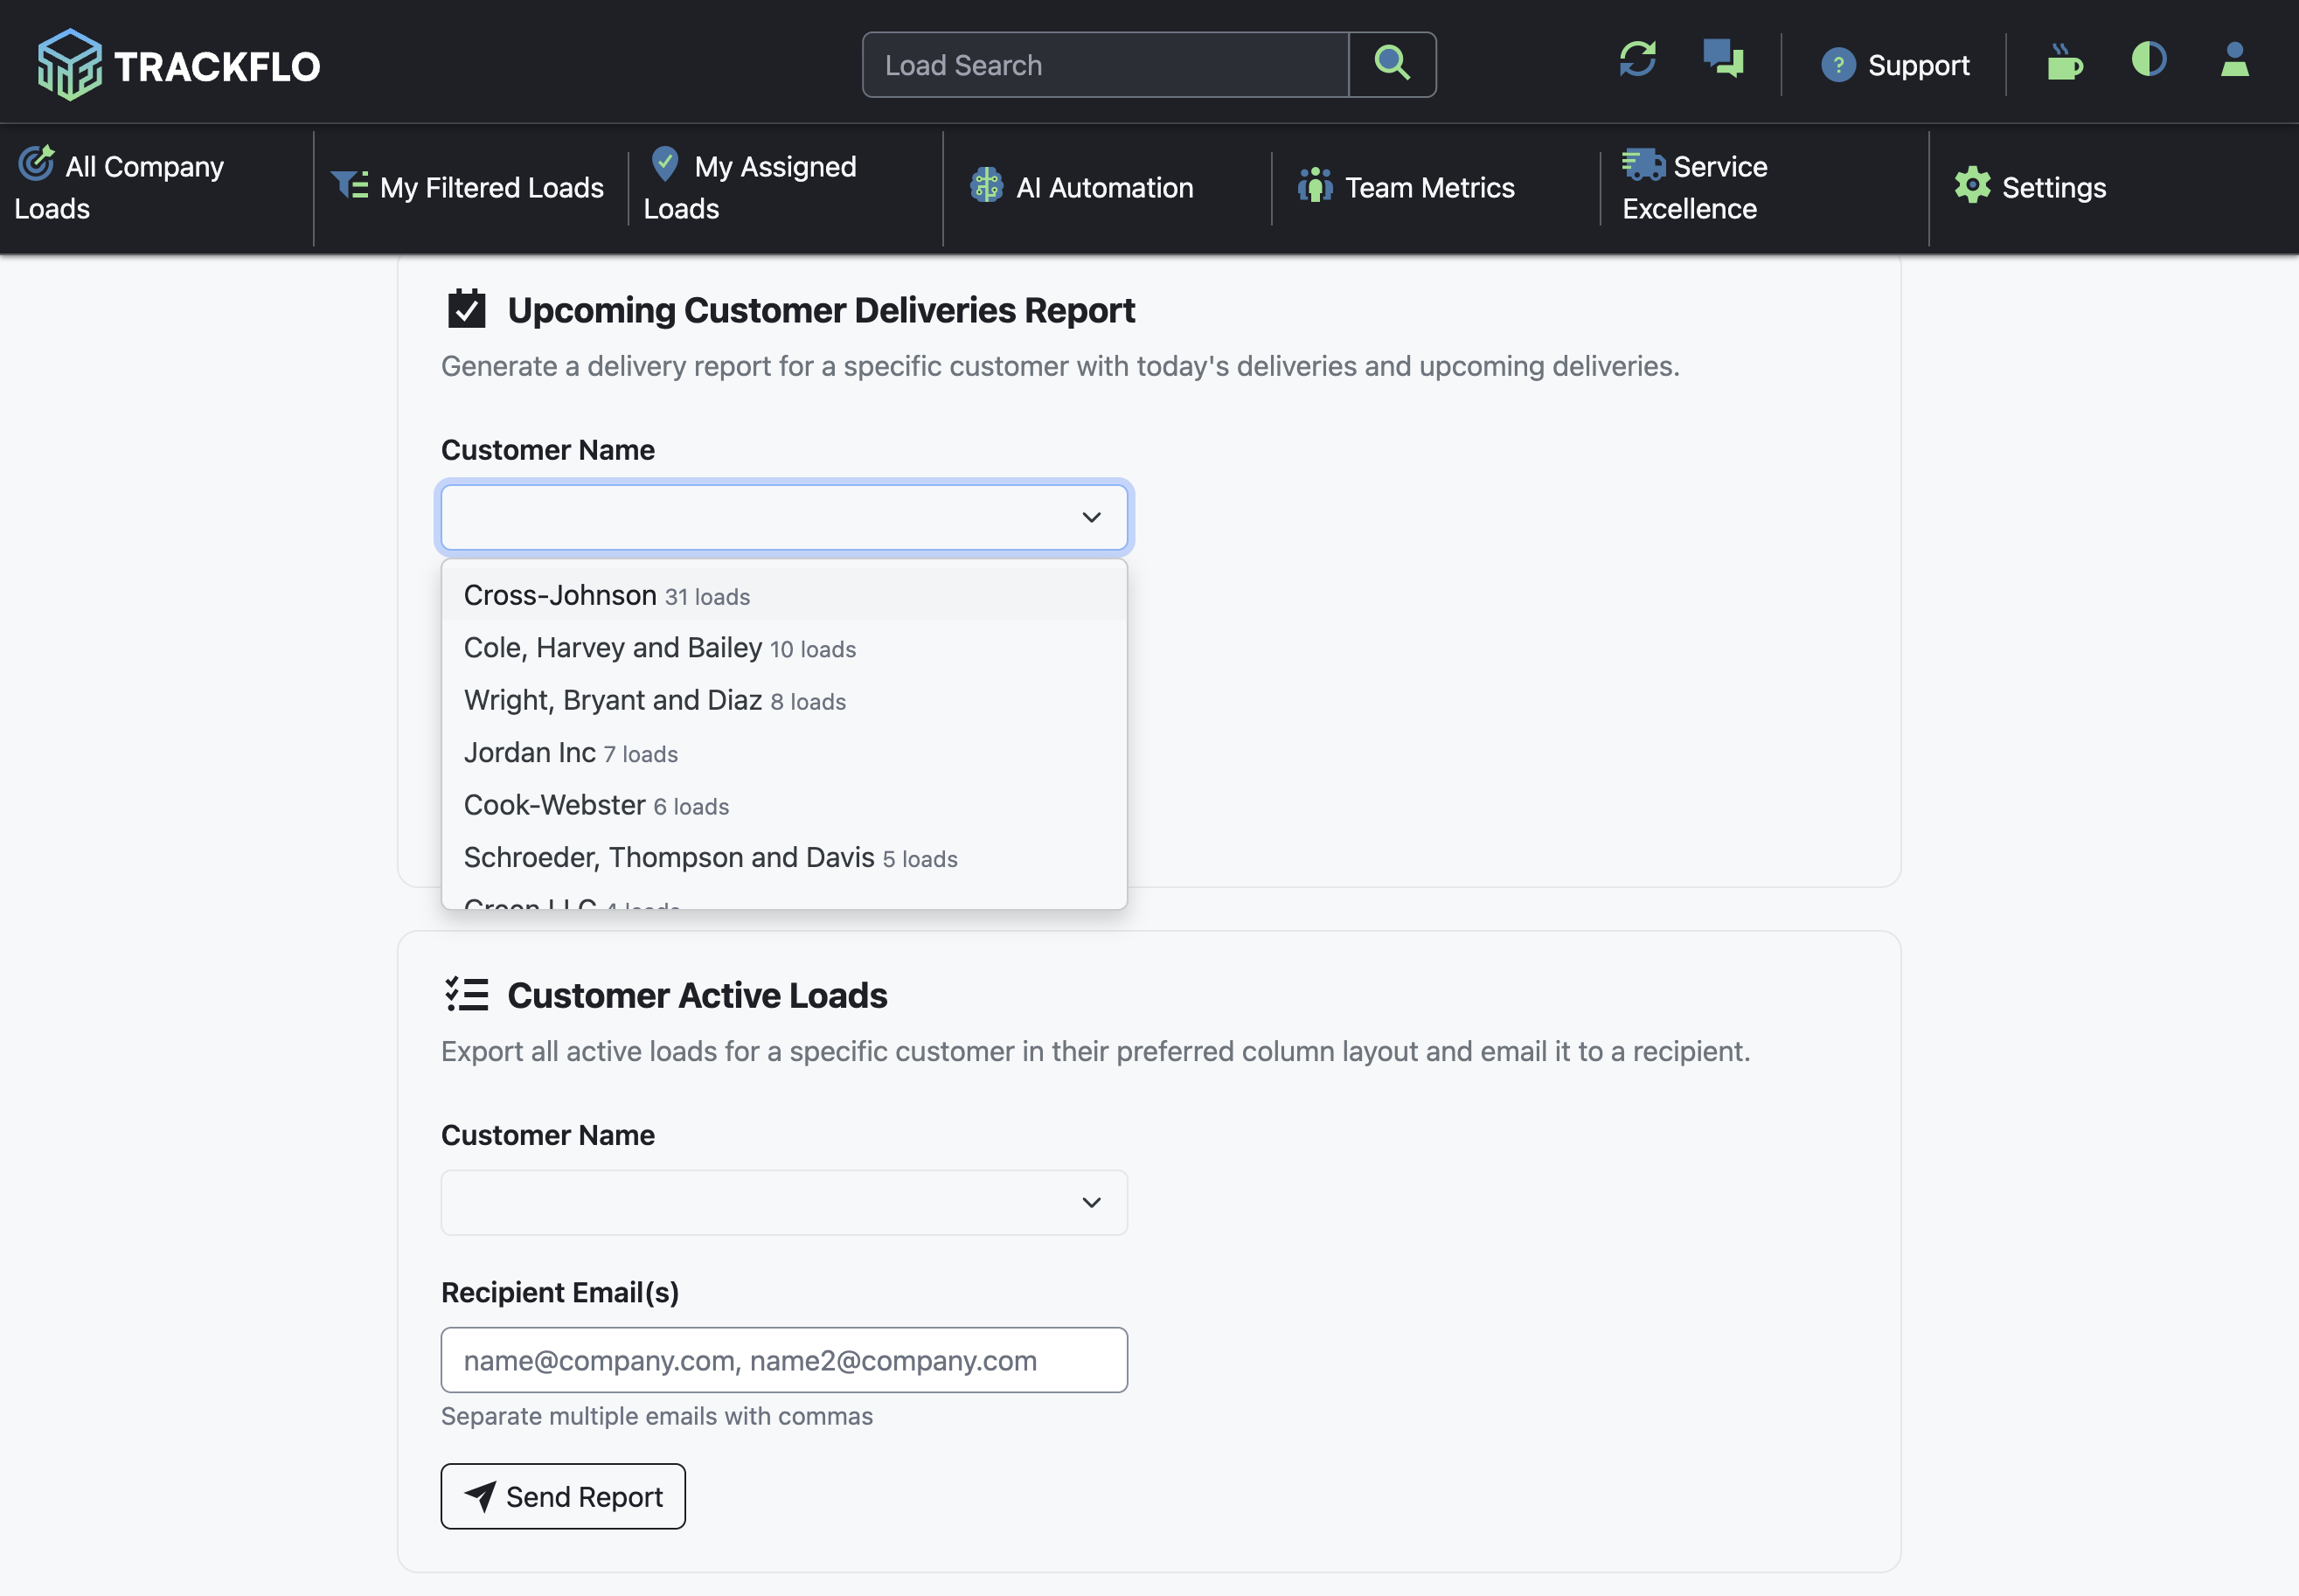The height and width of the screenshot is (1596, 2299).
Task: Click the Settings menu label
Action: coord(2054,187)
